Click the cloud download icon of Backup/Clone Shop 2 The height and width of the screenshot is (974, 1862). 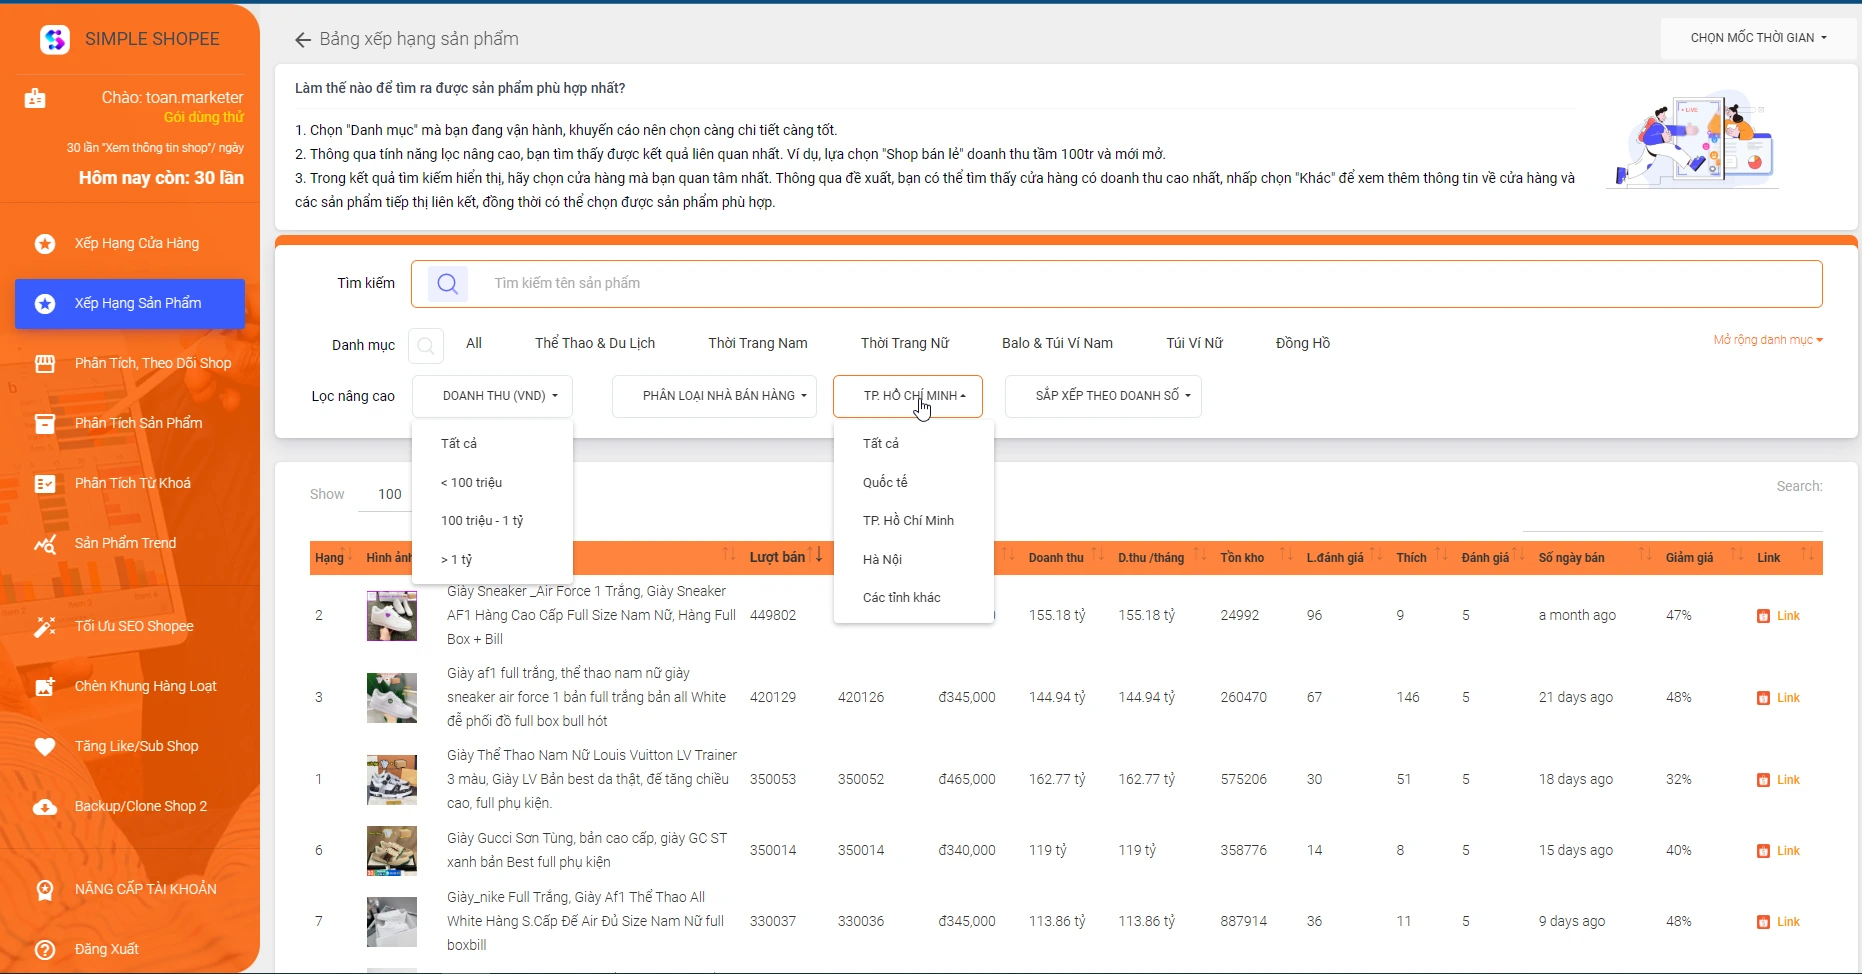click(x=45, y=806)
